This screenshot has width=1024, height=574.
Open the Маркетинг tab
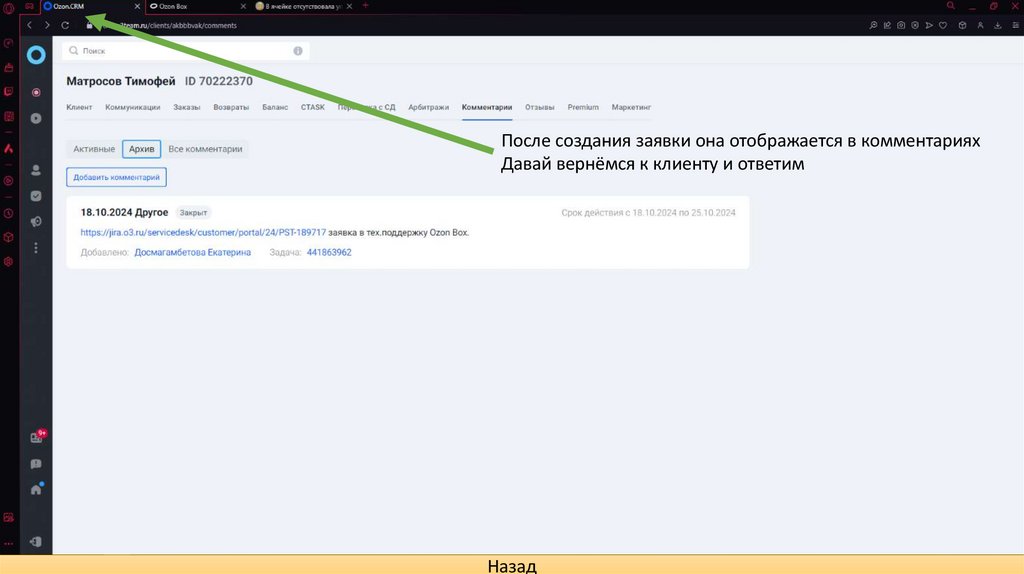tap(632, 107)
